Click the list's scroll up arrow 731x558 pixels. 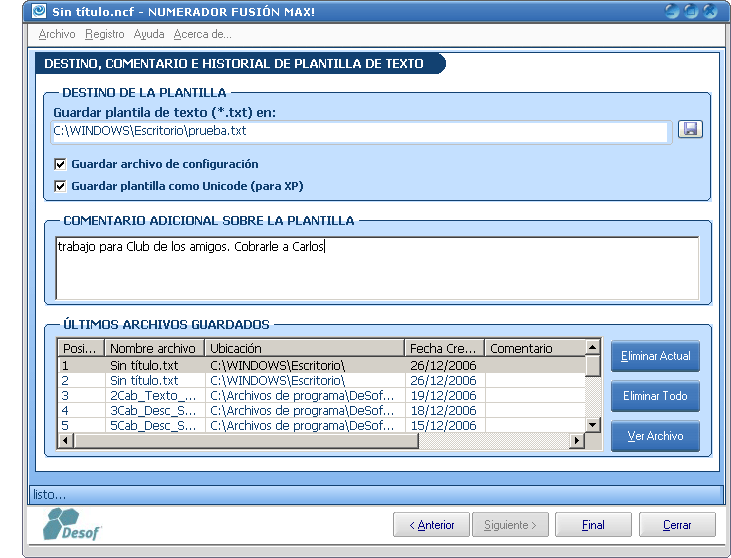pyautogui.click(x=593, y=347)
